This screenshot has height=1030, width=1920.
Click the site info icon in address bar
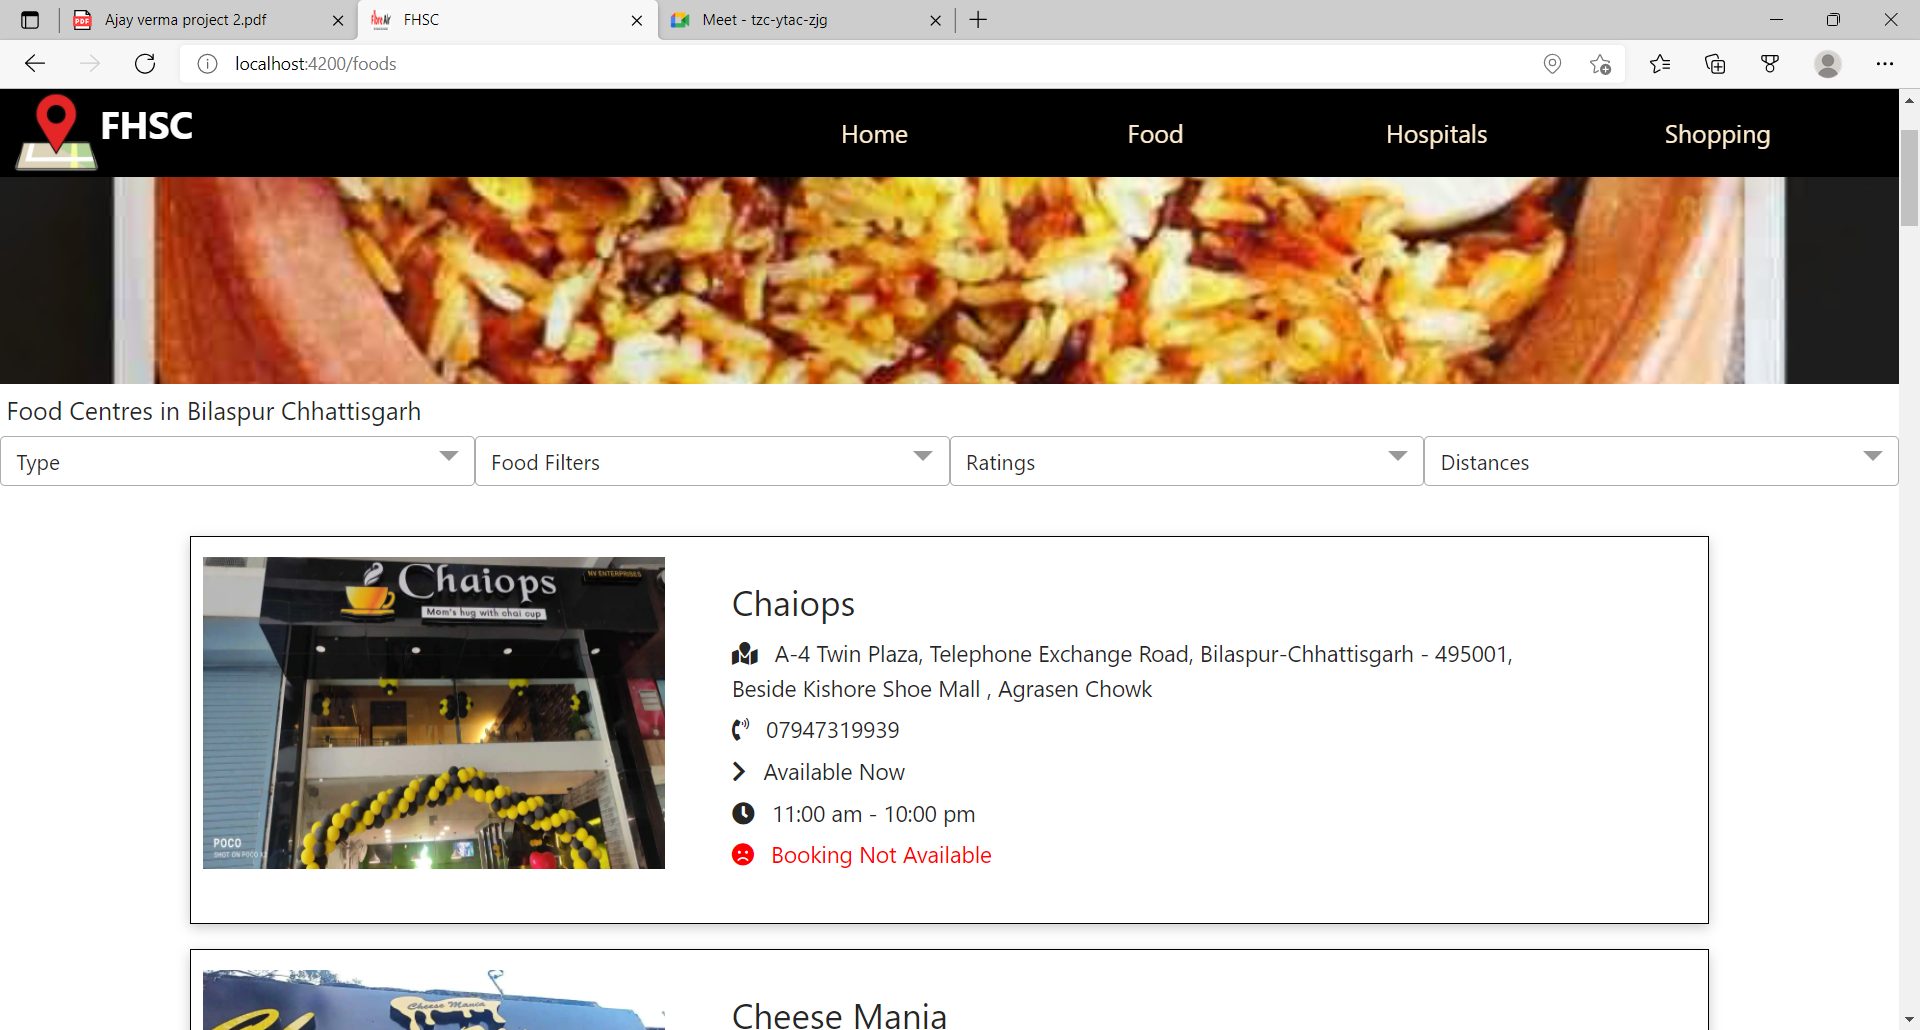208,63
